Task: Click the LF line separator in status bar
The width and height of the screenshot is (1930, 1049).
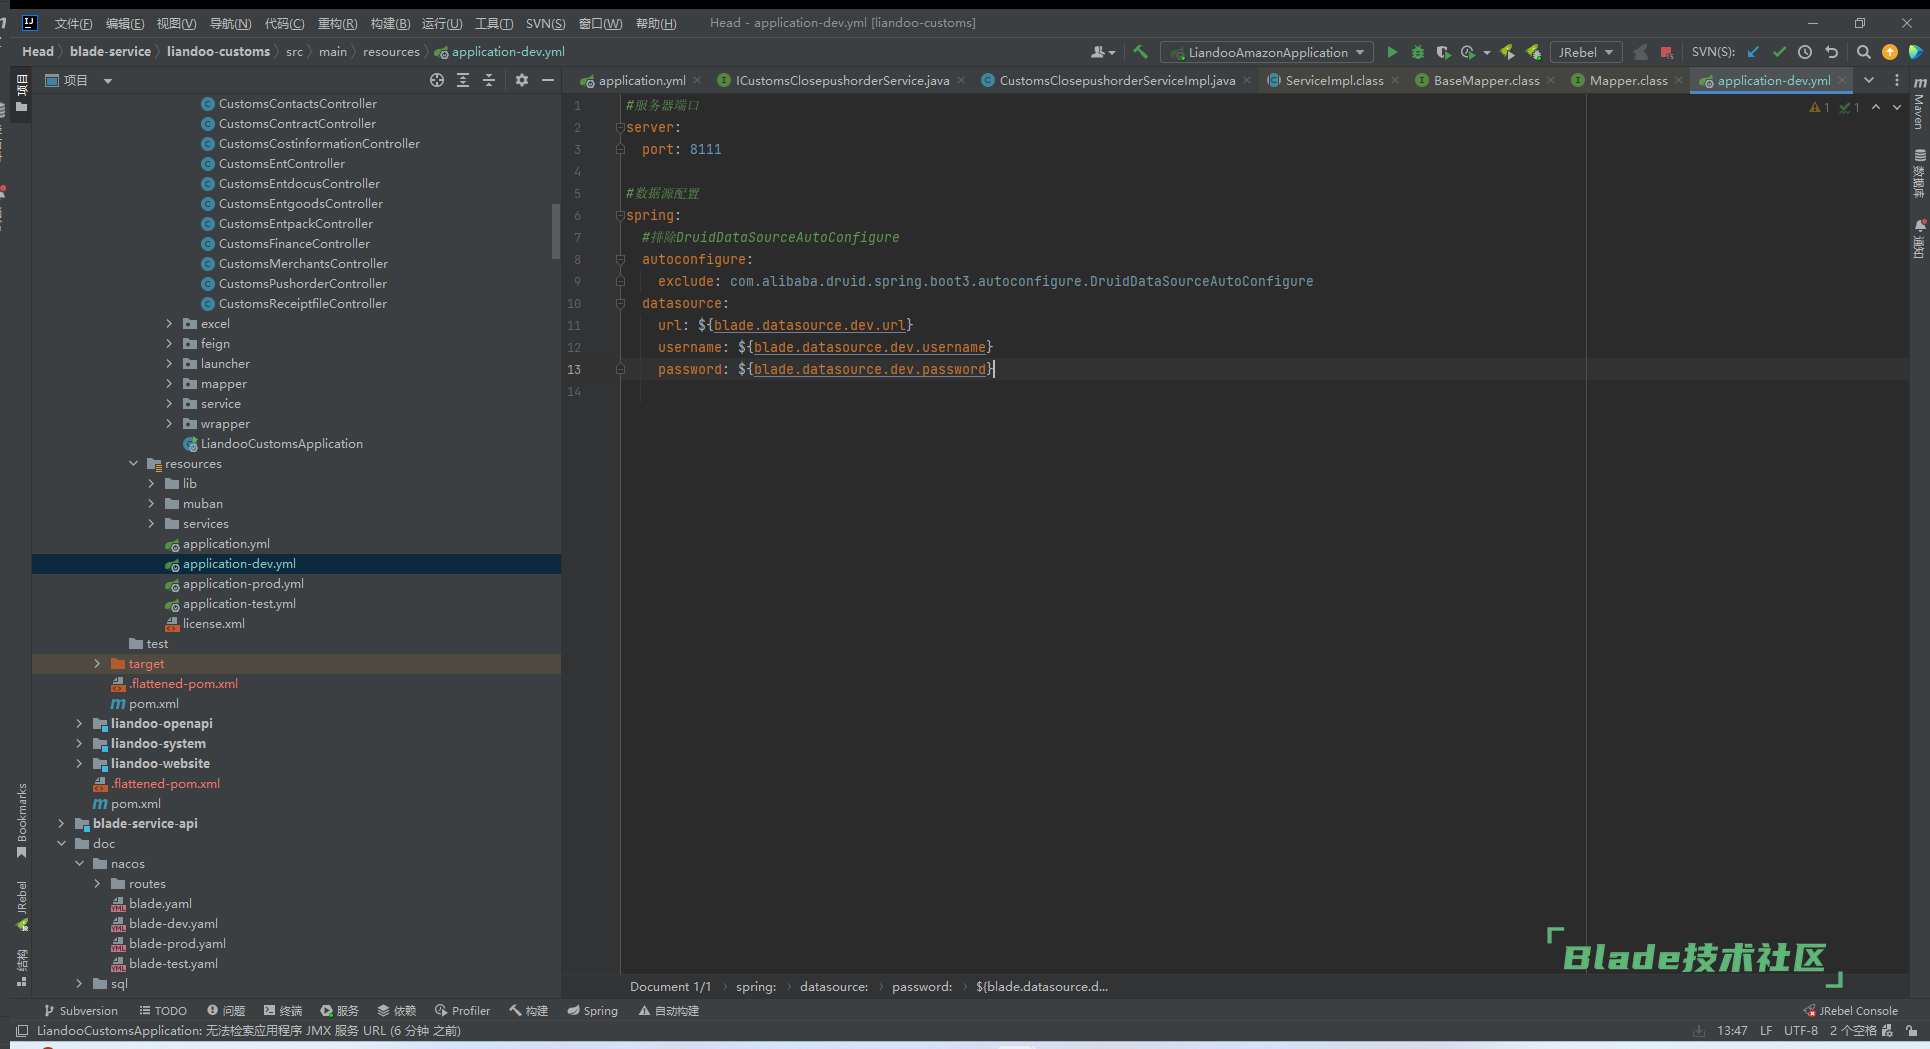Action: [1766, 1031]
